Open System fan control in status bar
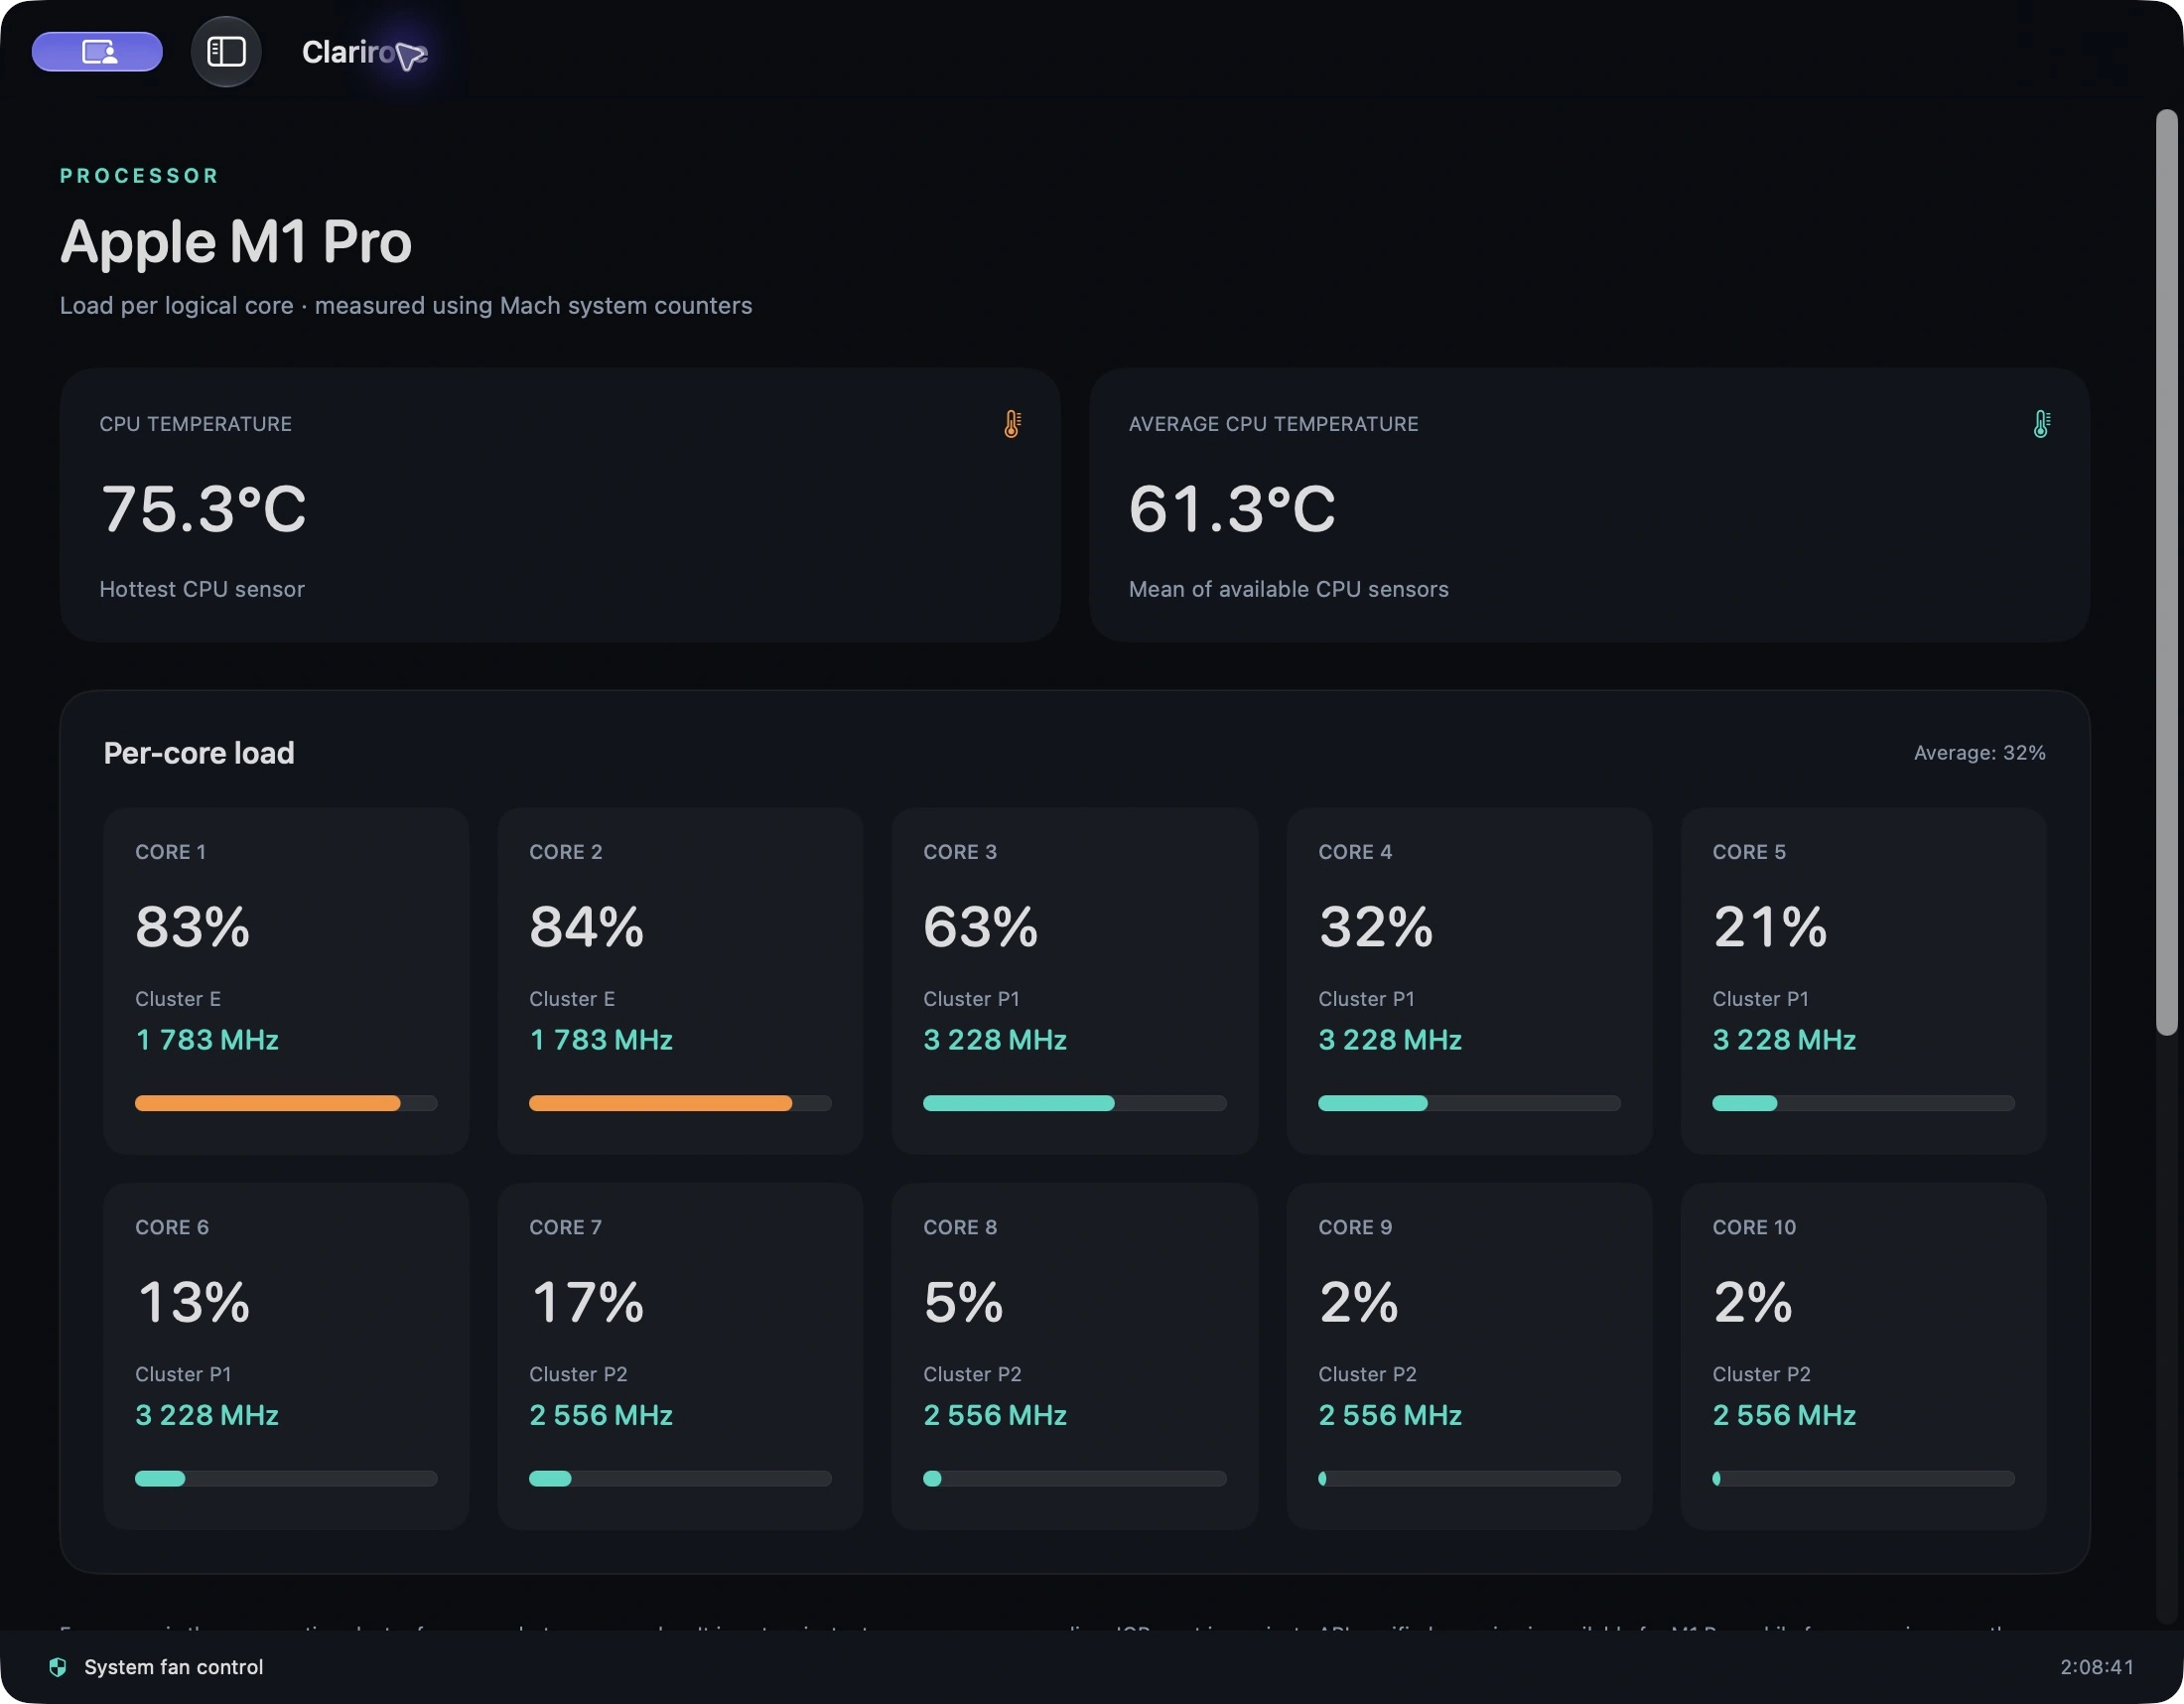2184x1704 pixels. pyautogui.click(x=173, y=1667)
